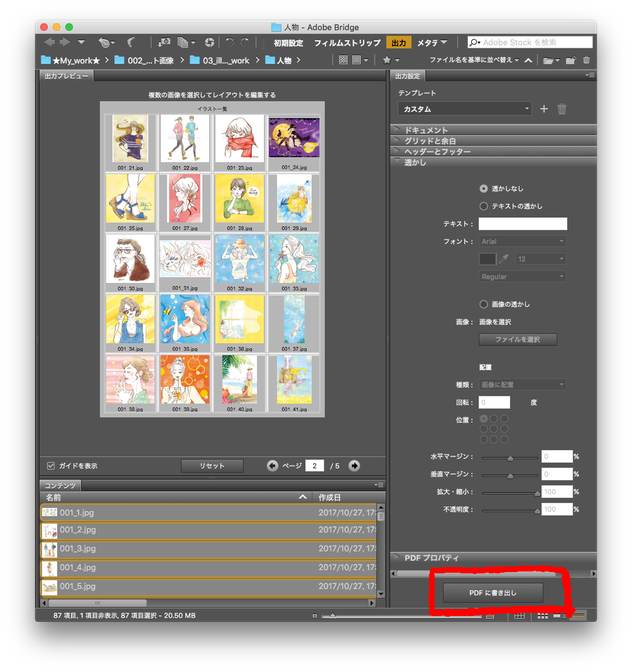Viewport: 632px width, 672px height.
Task: Toggle ascending sort order arrow in path bar
Action: pyautogui.click(x=528, y=60)
